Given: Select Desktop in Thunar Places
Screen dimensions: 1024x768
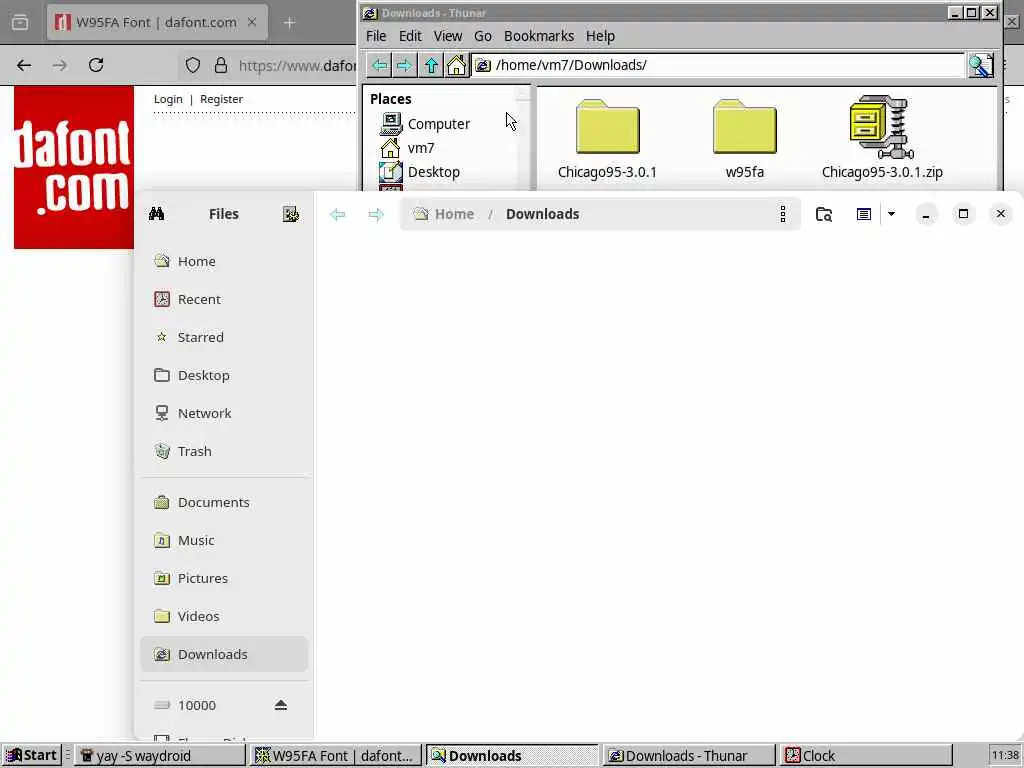Looking at the screenshot, I should point(419,172).
